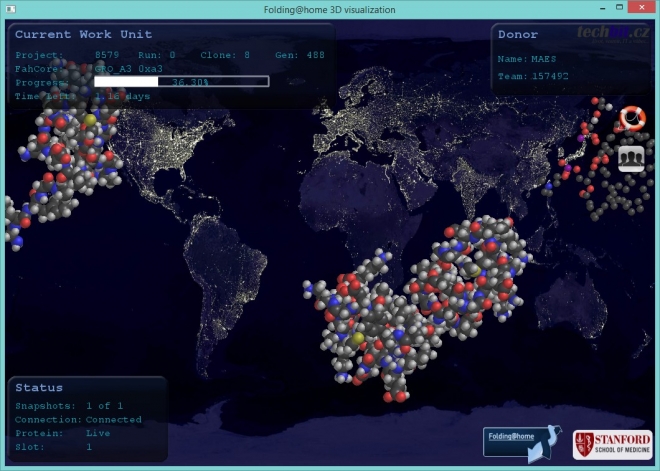660x471 pixels.
Task: Click the 36.30% progress bar
Action: 181,82
